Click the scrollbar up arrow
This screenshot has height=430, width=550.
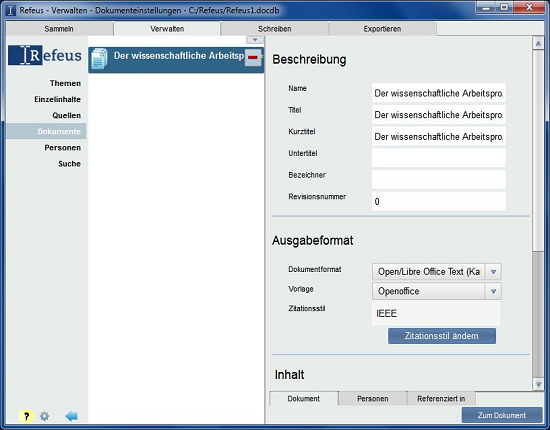(x=538, y=43)
